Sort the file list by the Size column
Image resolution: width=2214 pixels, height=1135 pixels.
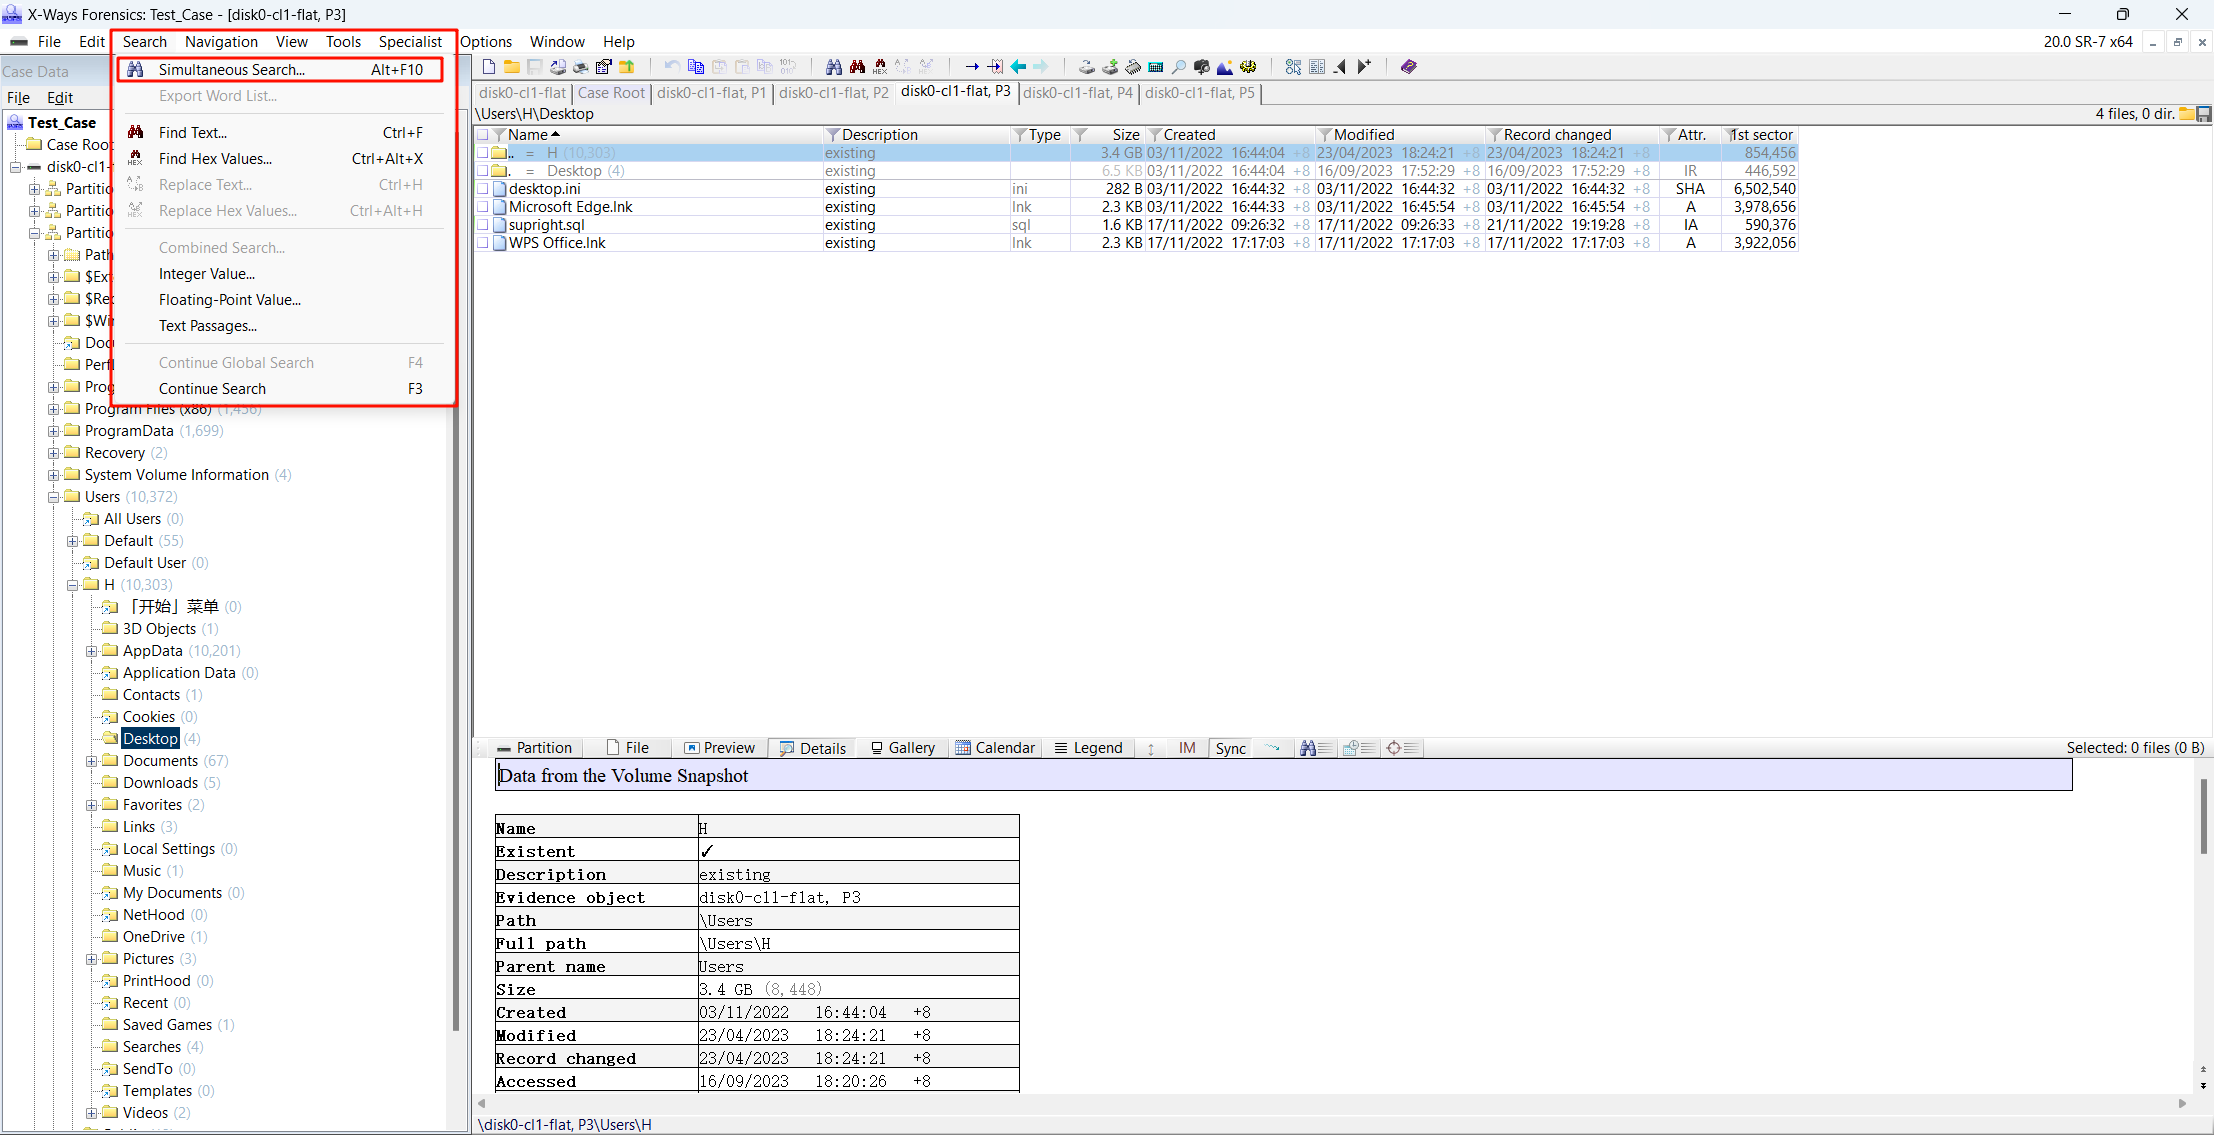1126,135
